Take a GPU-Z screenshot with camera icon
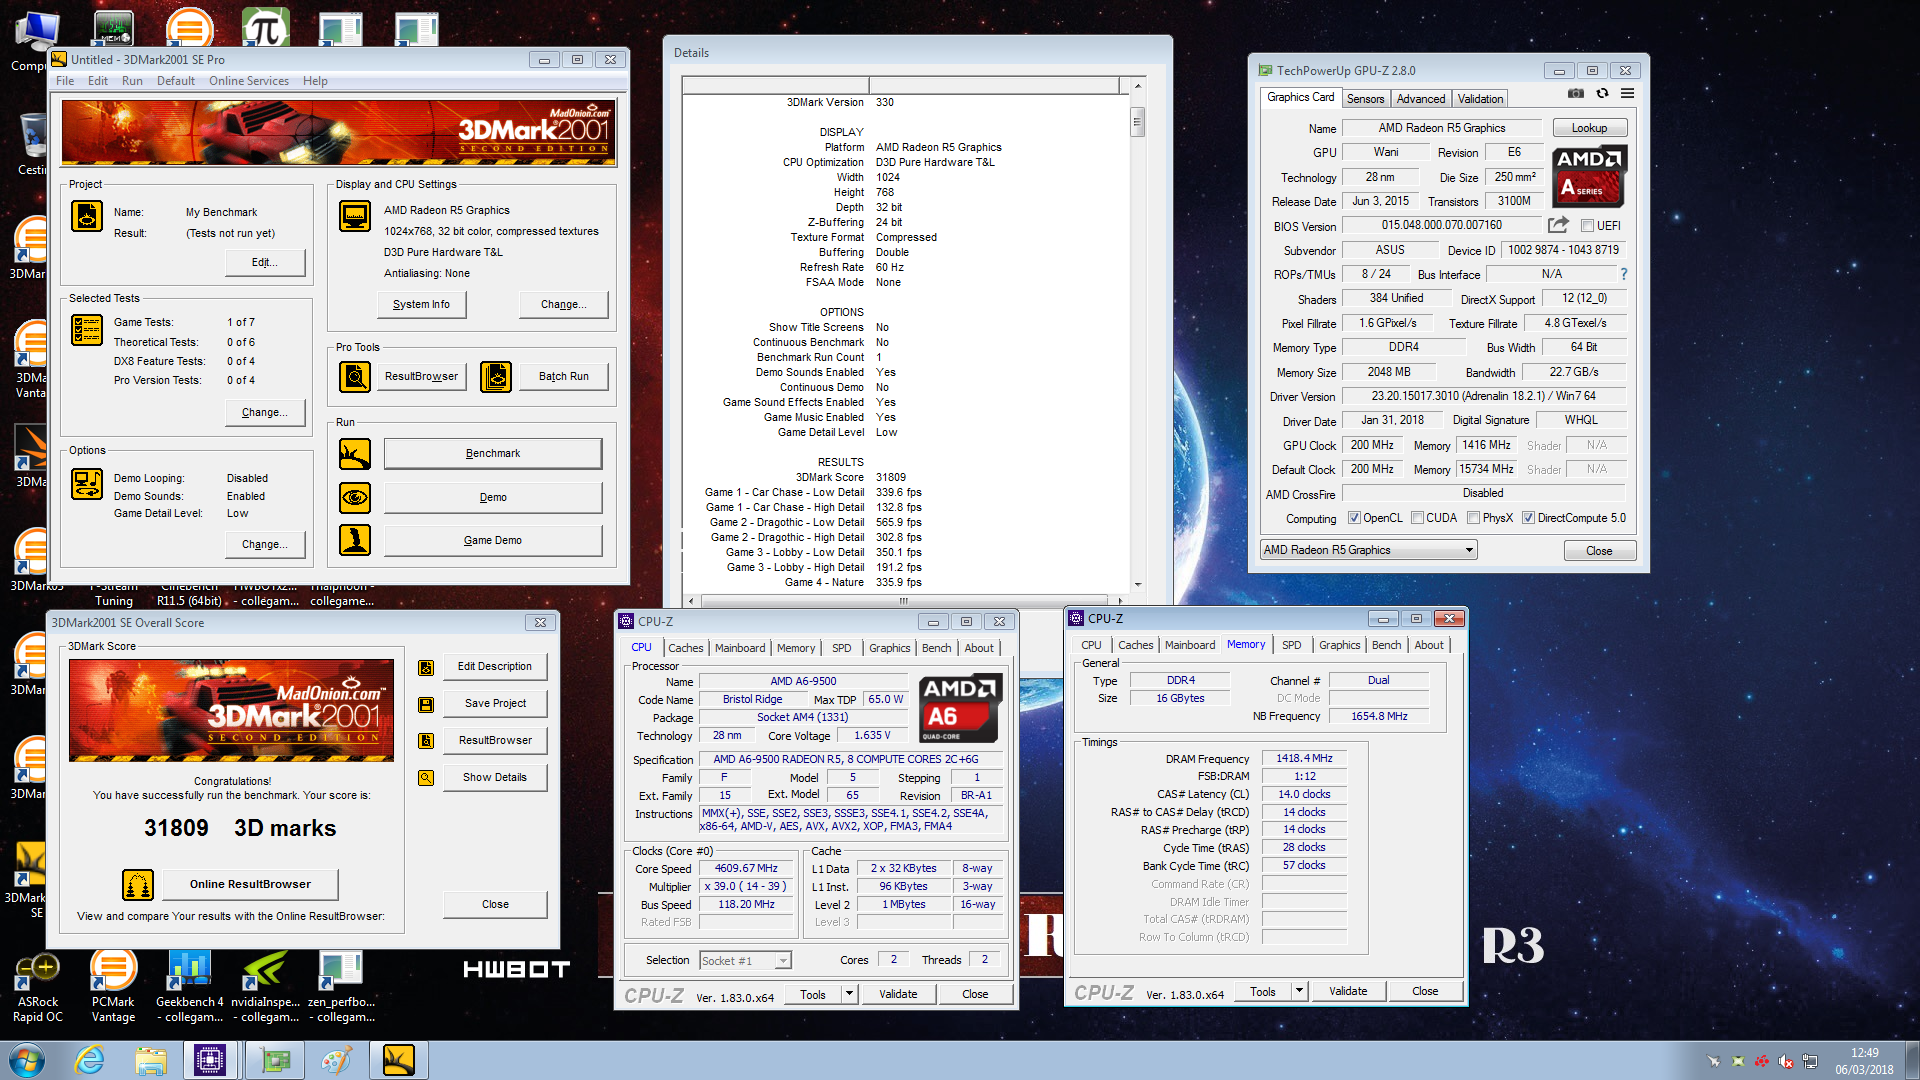1920x1080 pixels. [x=1576, y=93]
